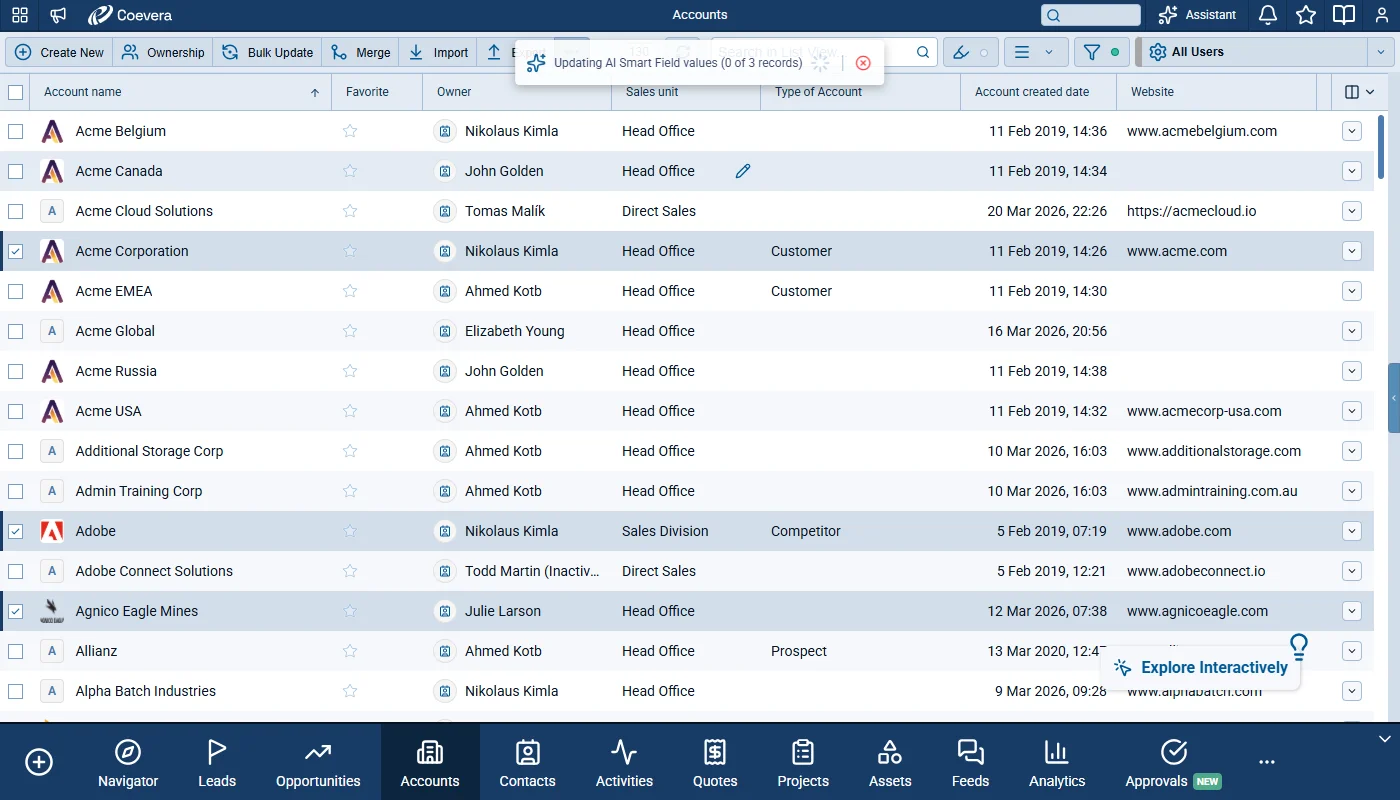This screenshot has width=1400, height=800.
Task: Click the Create New button
Action: 60,52
